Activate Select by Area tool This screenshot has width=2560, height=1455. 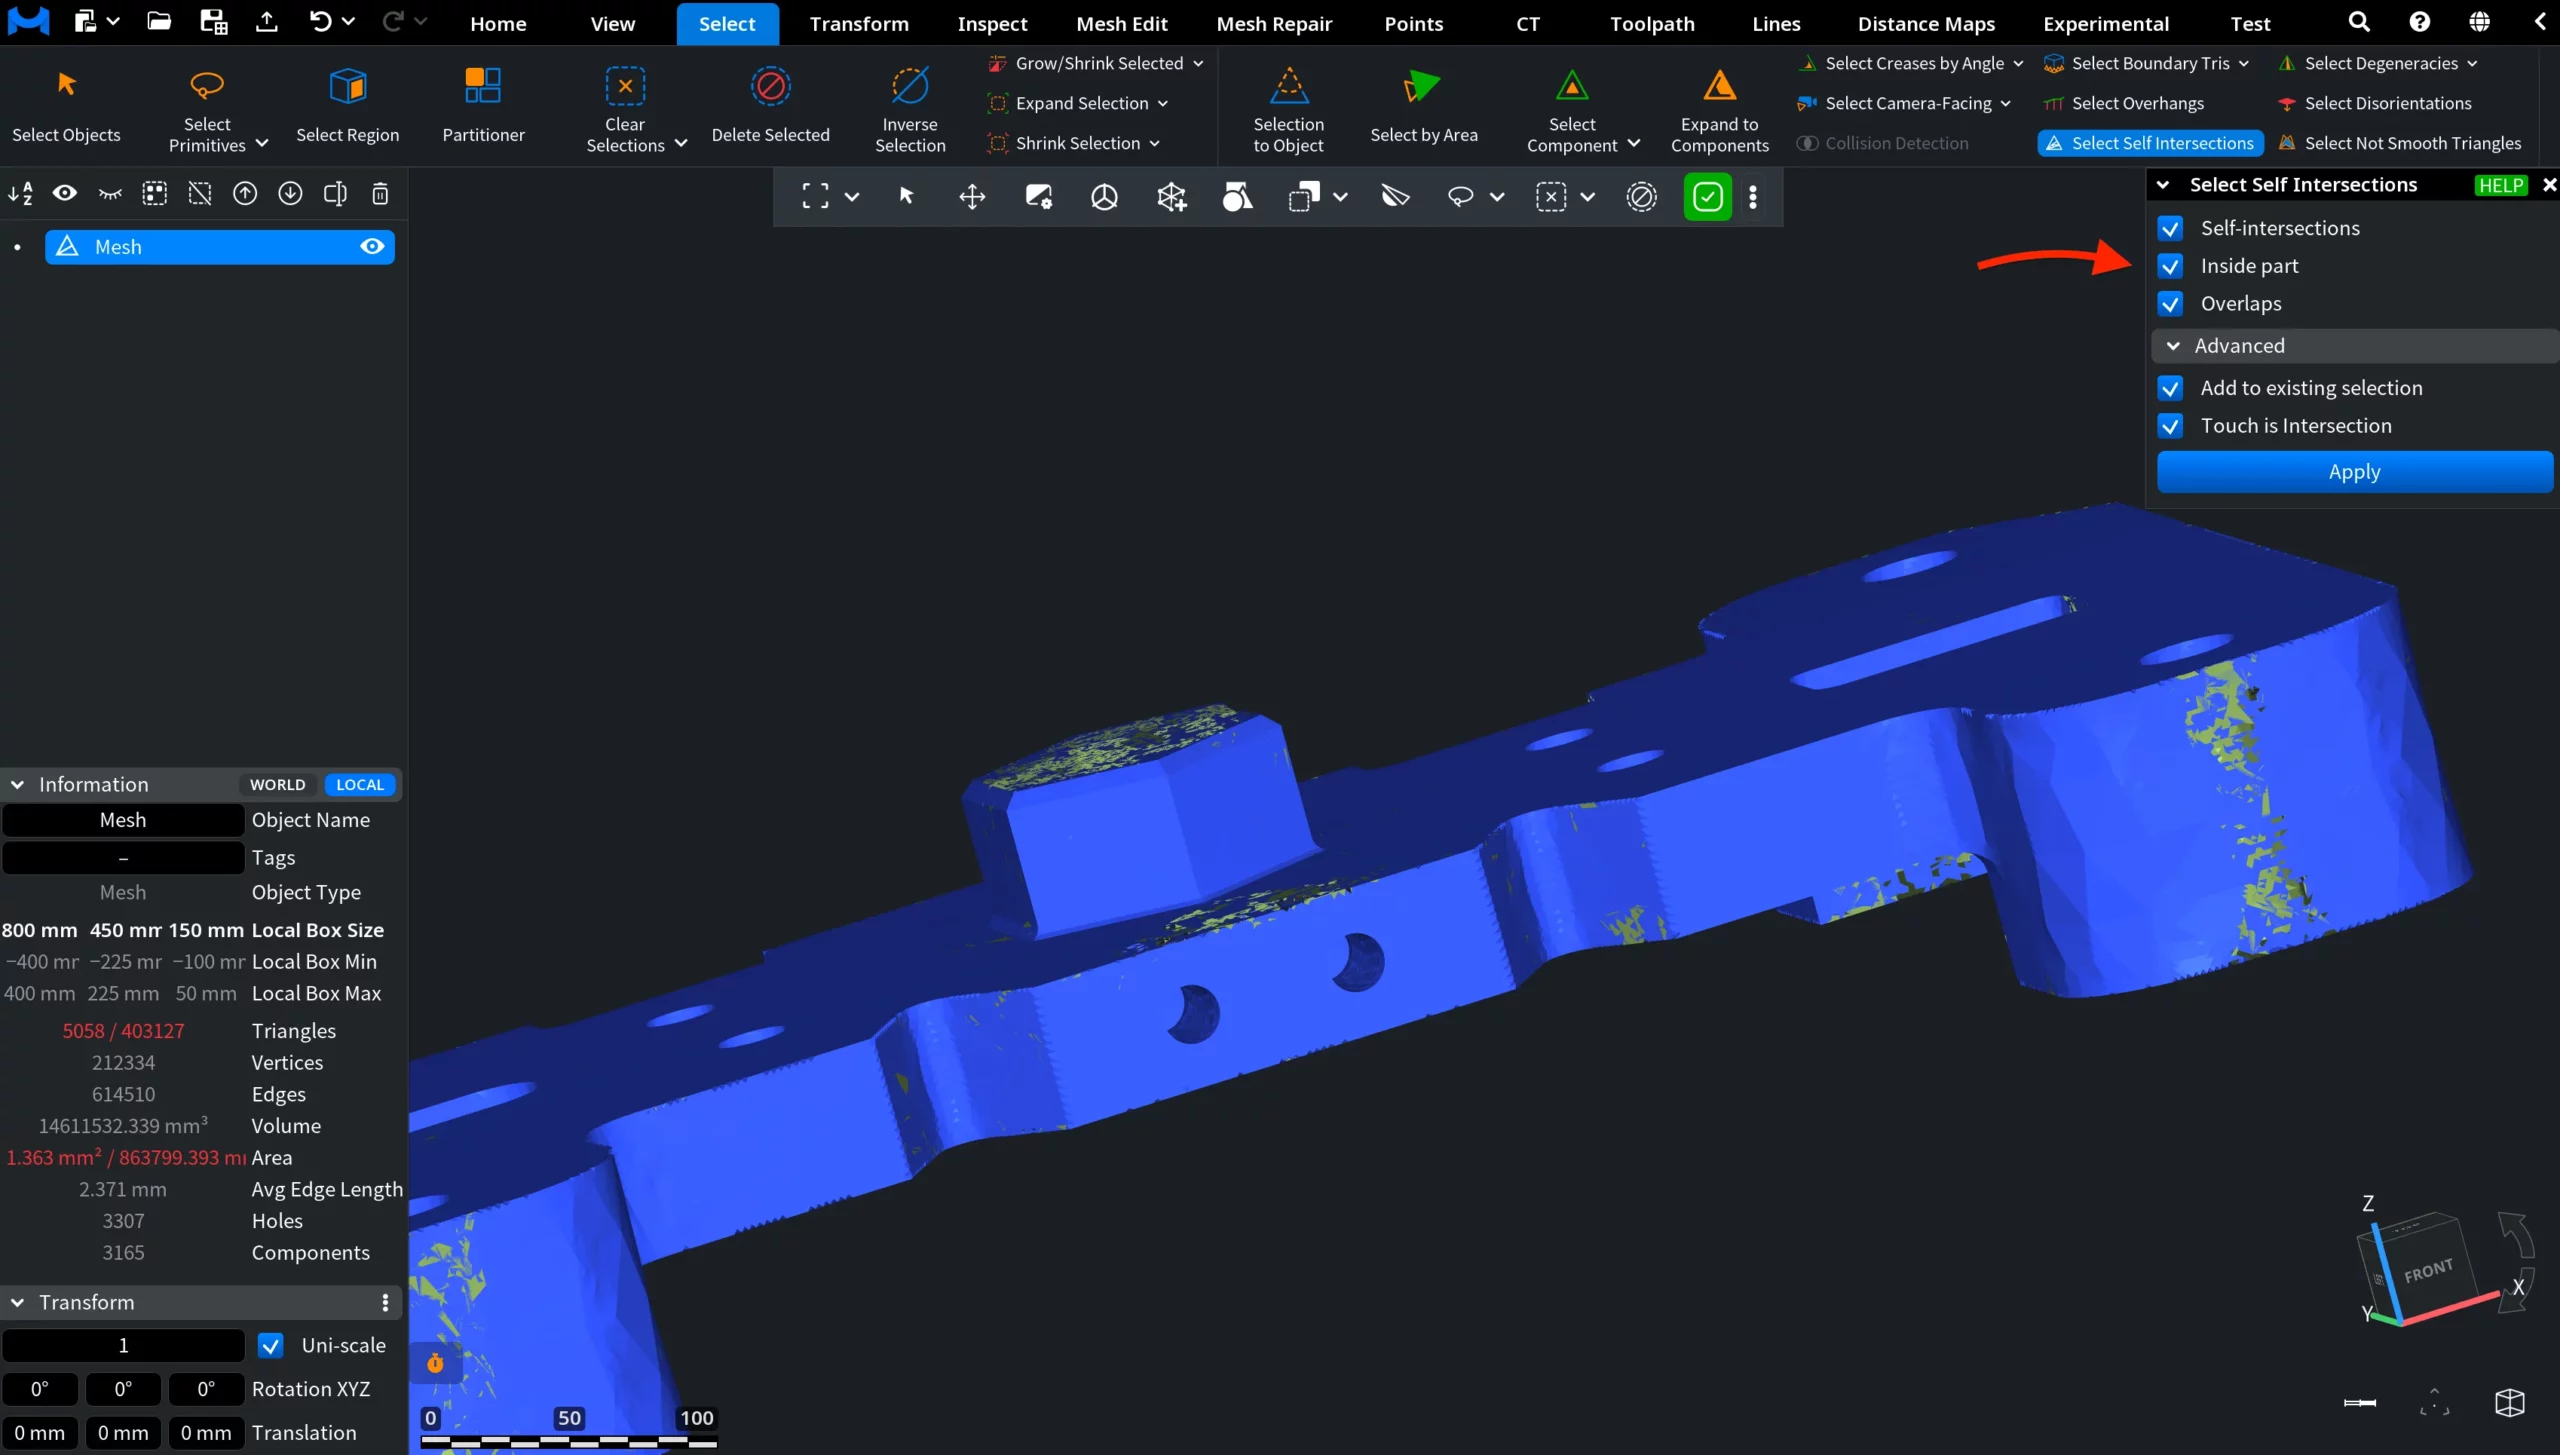tap(1423, 106)
